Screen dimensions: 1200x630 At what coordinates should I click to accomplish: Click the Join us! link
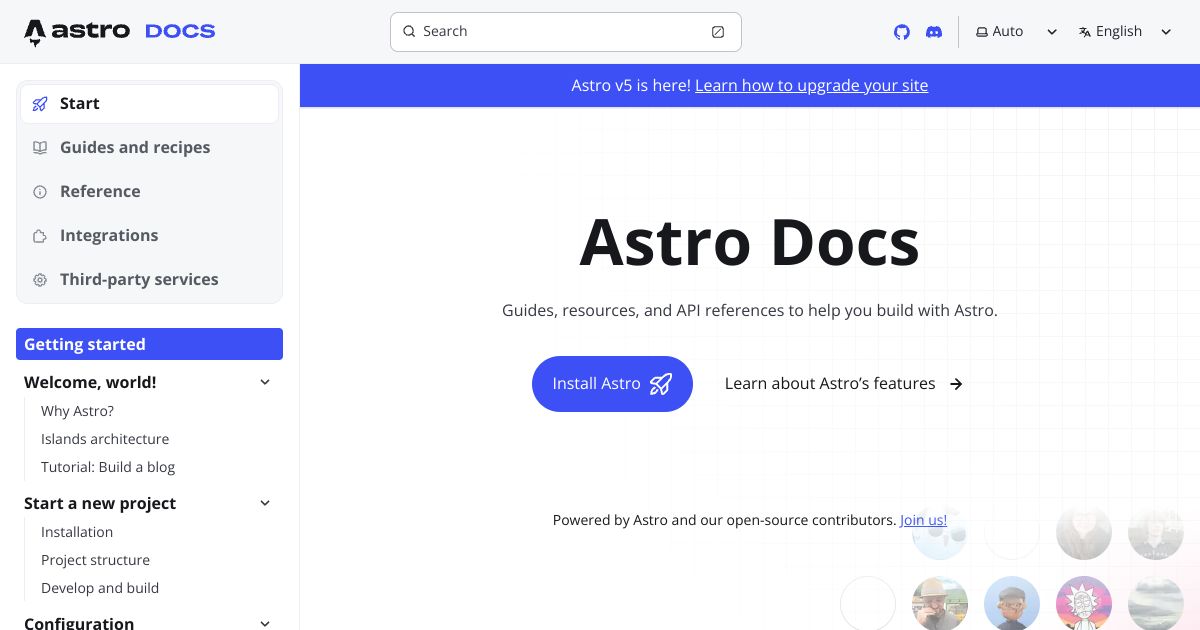point(923,520)
